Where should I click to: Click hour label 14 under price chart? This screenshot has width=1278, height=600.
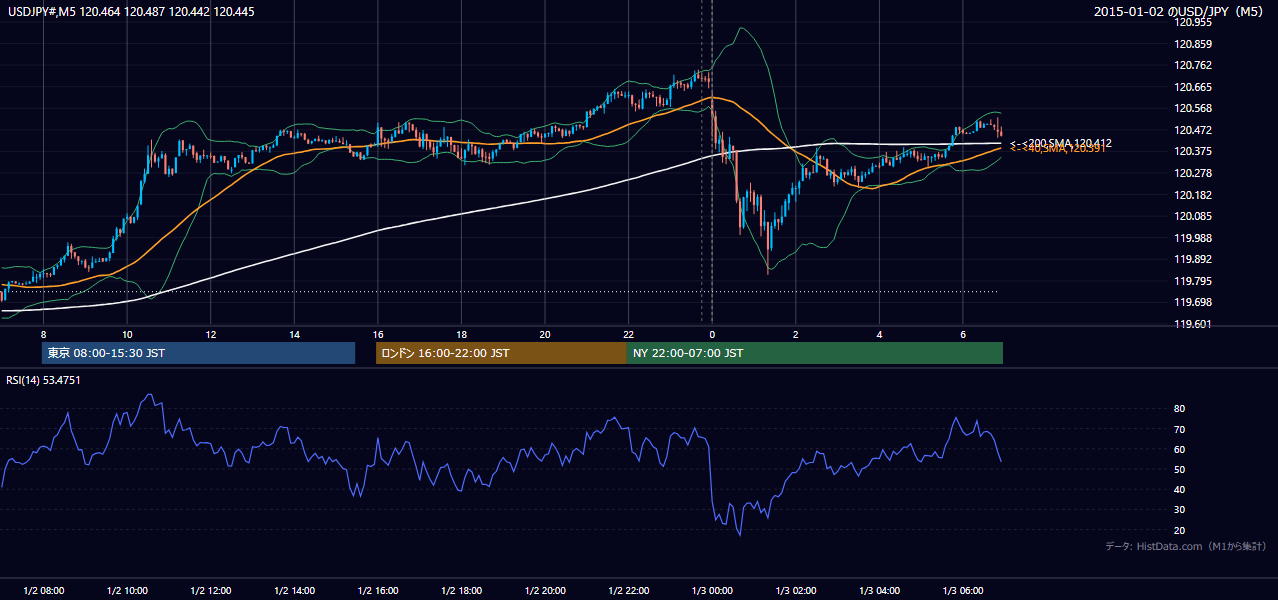coord(294,334)
